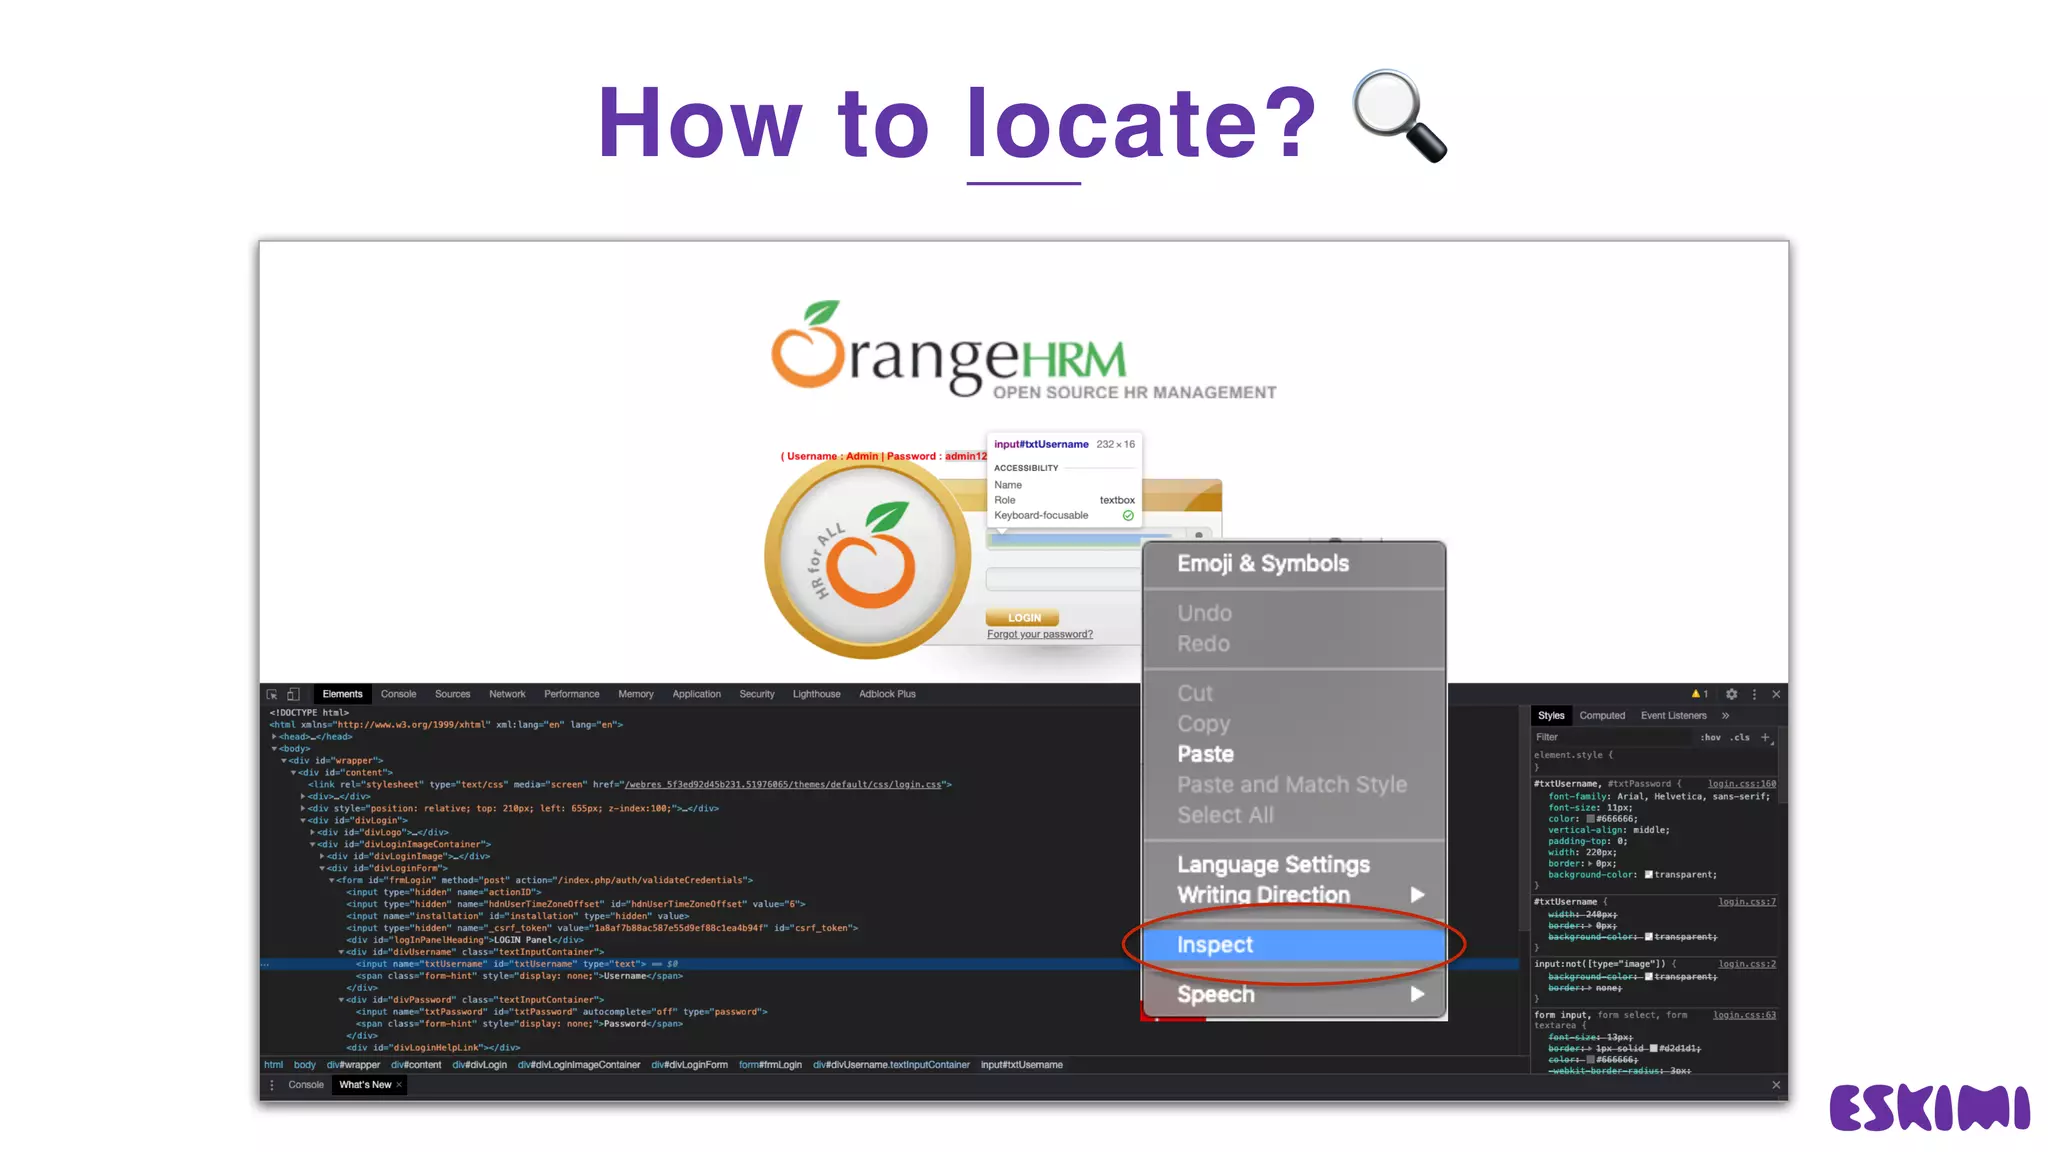Screen dimensions: 2048x1152
Task: Open the login.css:160 source link
Action: pyautogui.click(x=1741, y=784)
